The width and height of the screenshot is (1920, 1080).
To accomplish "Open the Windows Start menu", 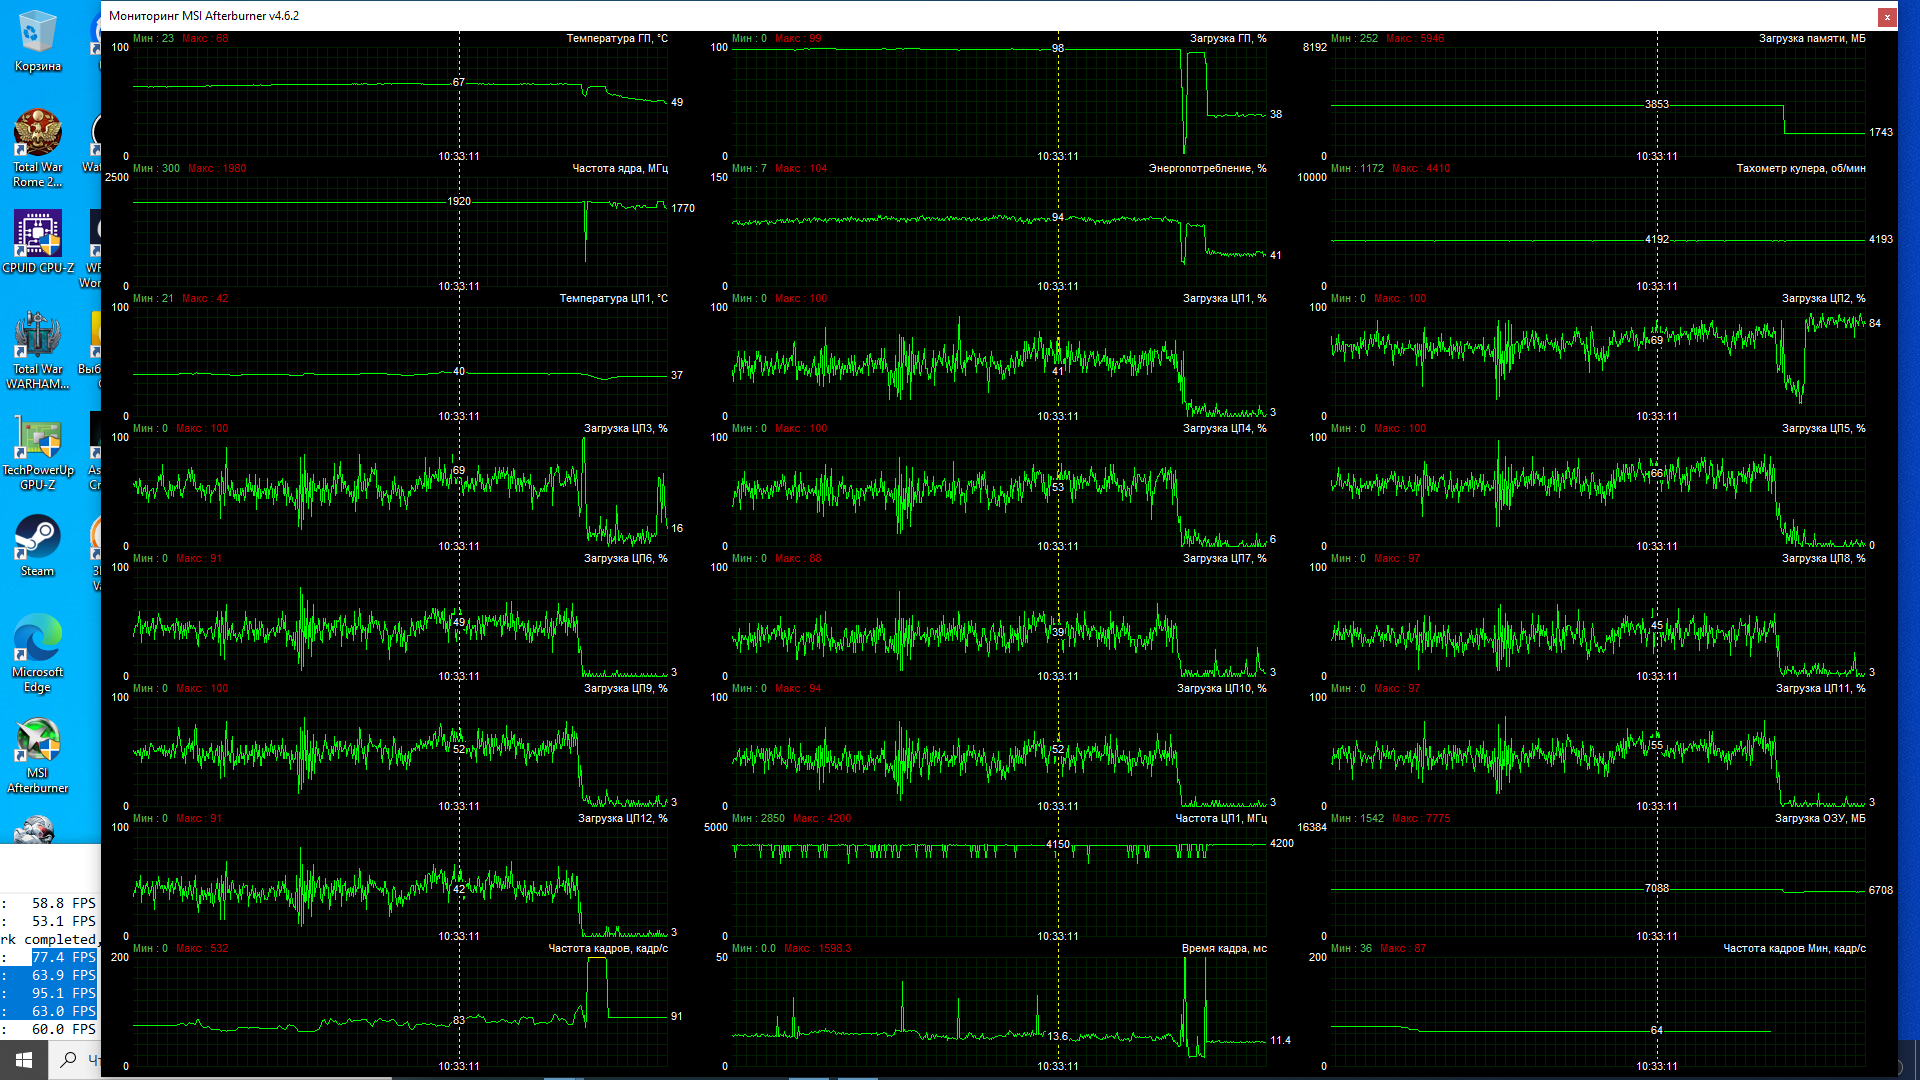I will click(24, 1059).
